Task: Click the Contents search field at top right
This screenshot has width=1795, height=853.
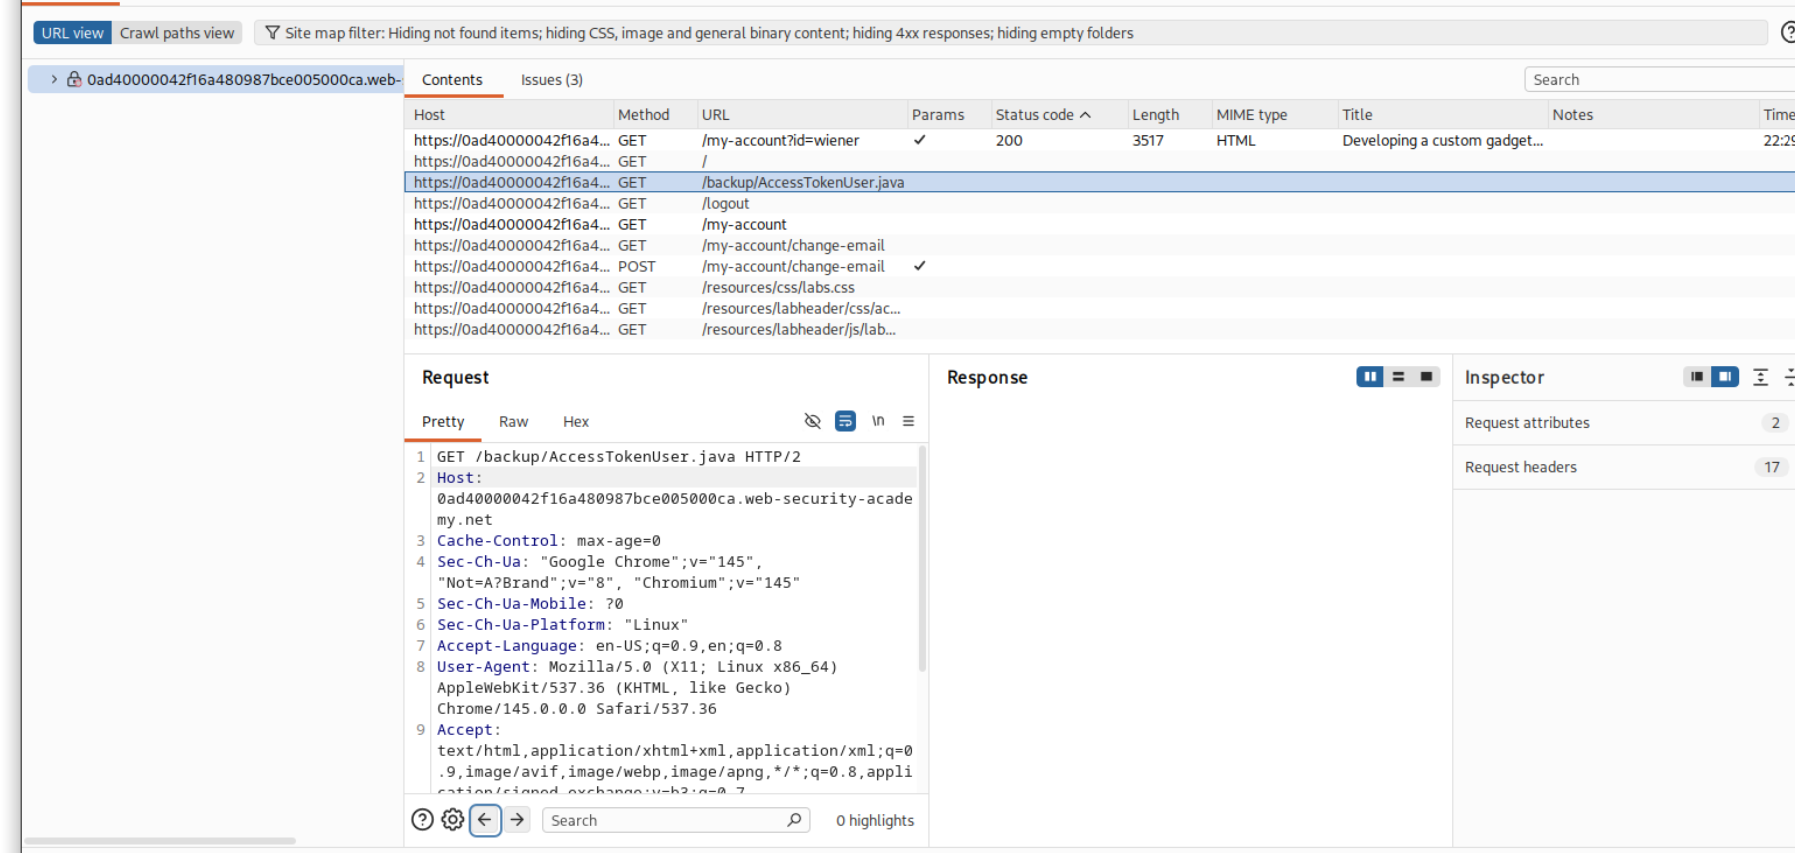Action: pos(1660,80)
